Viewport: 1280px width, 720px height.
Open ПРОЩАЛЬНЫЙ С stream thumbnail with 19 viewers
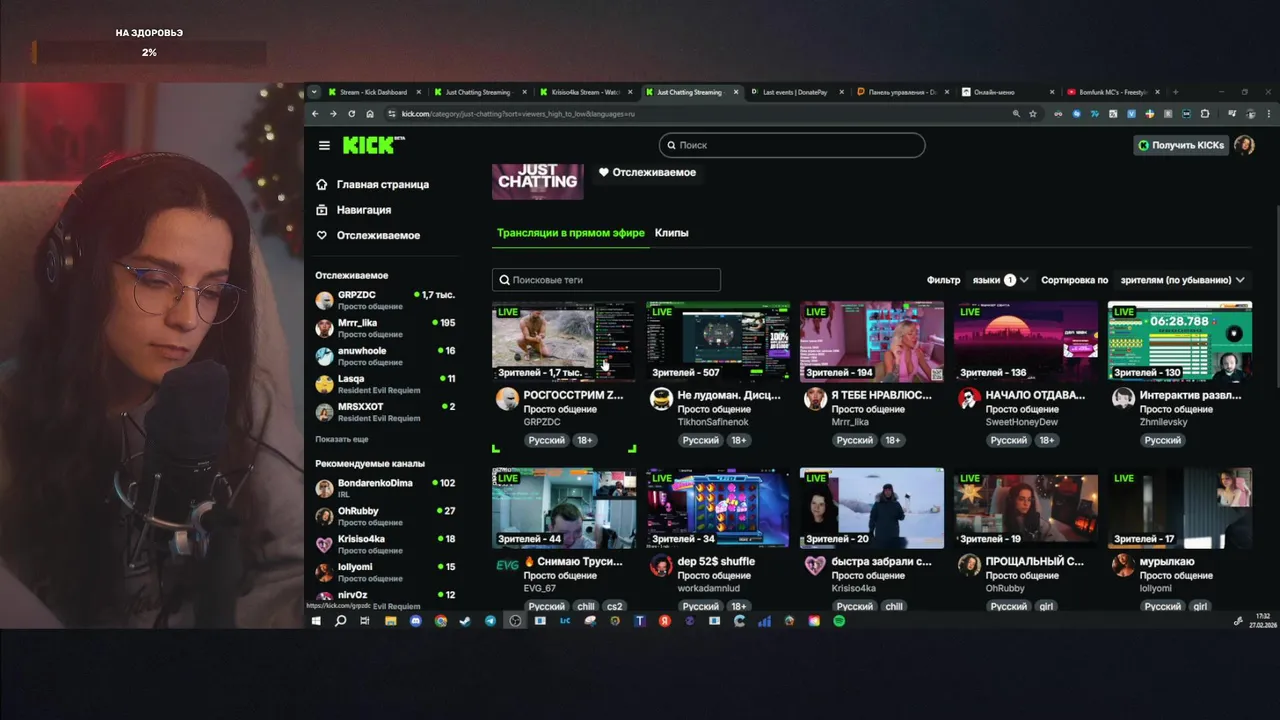[x=1026, y=508]
